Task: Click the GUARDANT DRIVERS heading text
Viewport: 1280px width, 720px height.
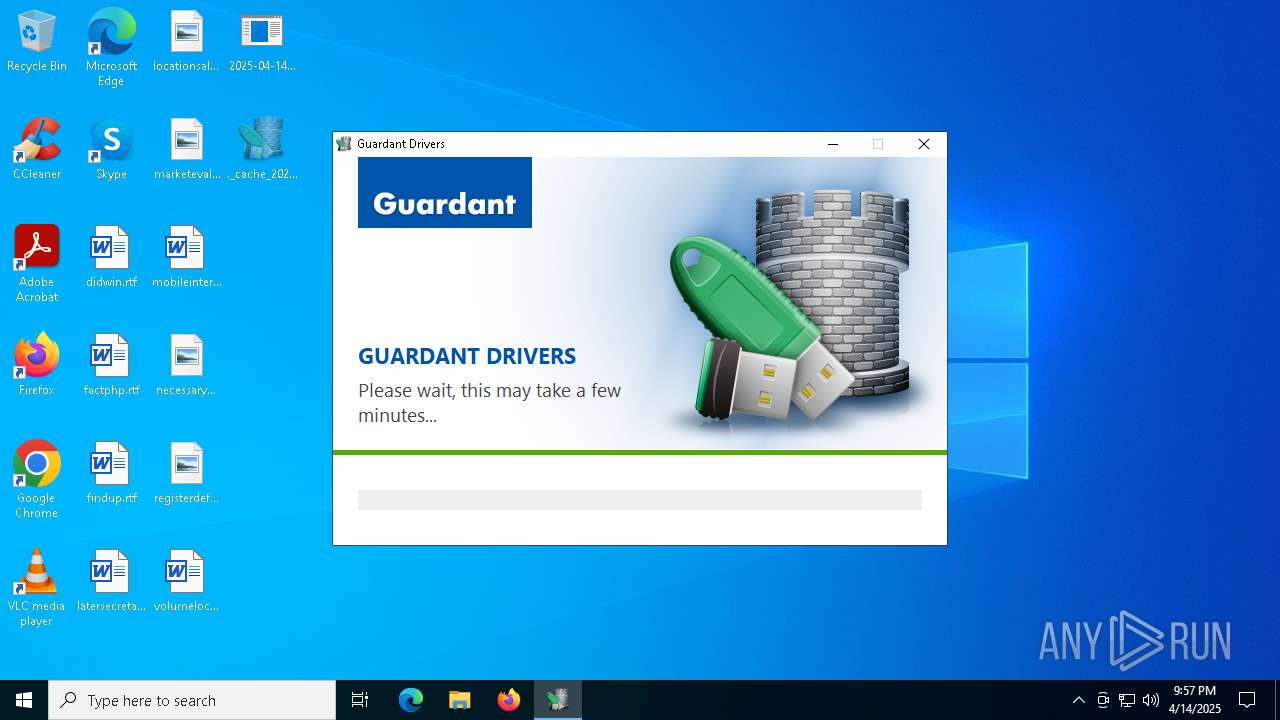Action: (467, 356)
